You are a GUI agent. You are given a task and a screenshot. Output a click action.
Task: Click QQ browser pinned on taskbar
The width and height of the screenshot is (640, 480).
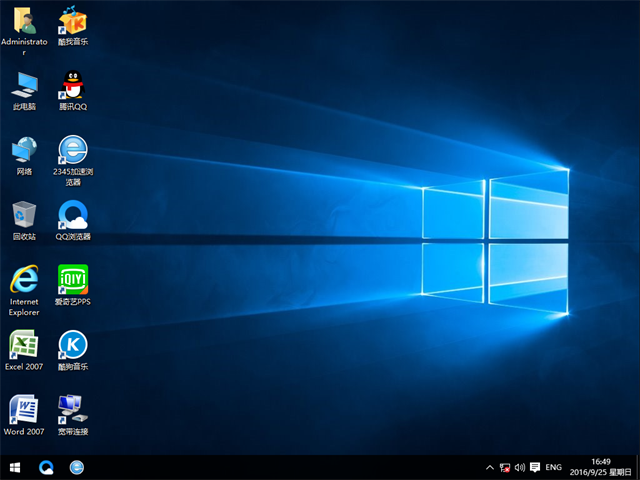[47, 467]
